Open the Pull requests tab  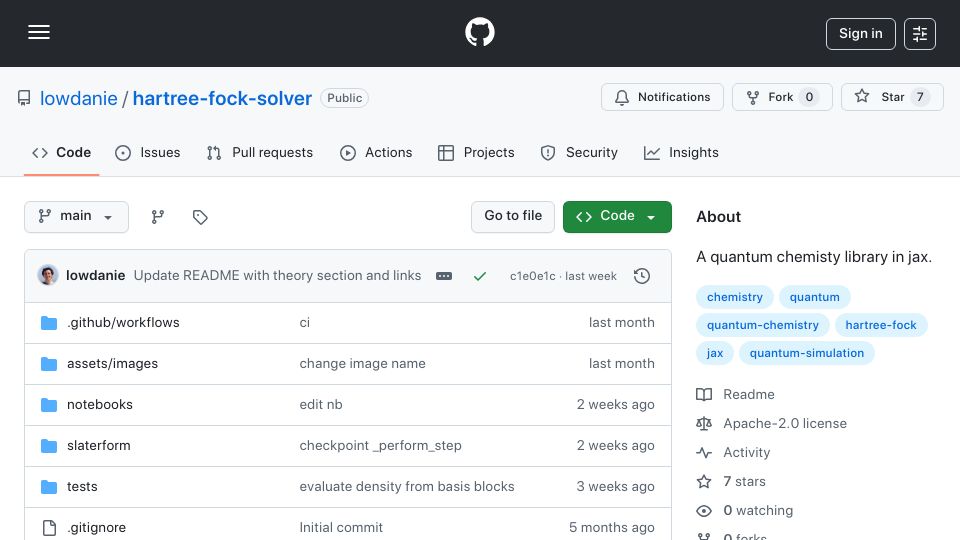[260, 152]
